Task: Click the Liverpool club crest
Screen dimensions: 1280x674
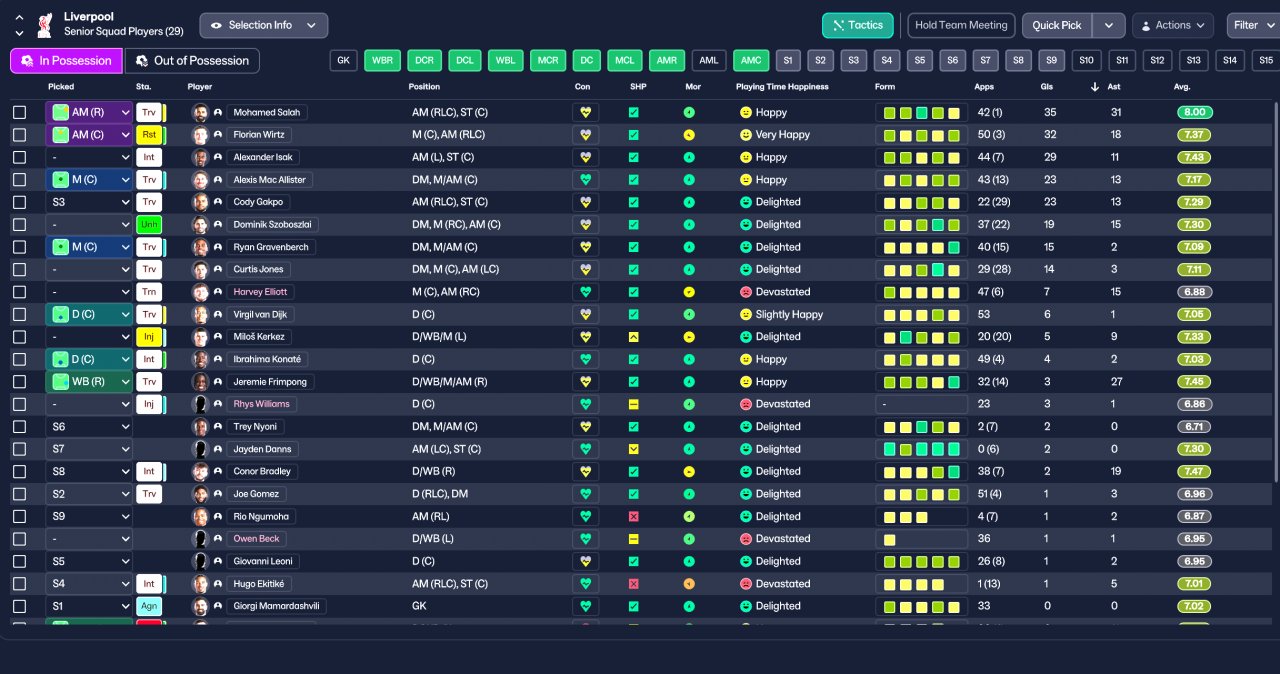Action: (x=45, y=25)
